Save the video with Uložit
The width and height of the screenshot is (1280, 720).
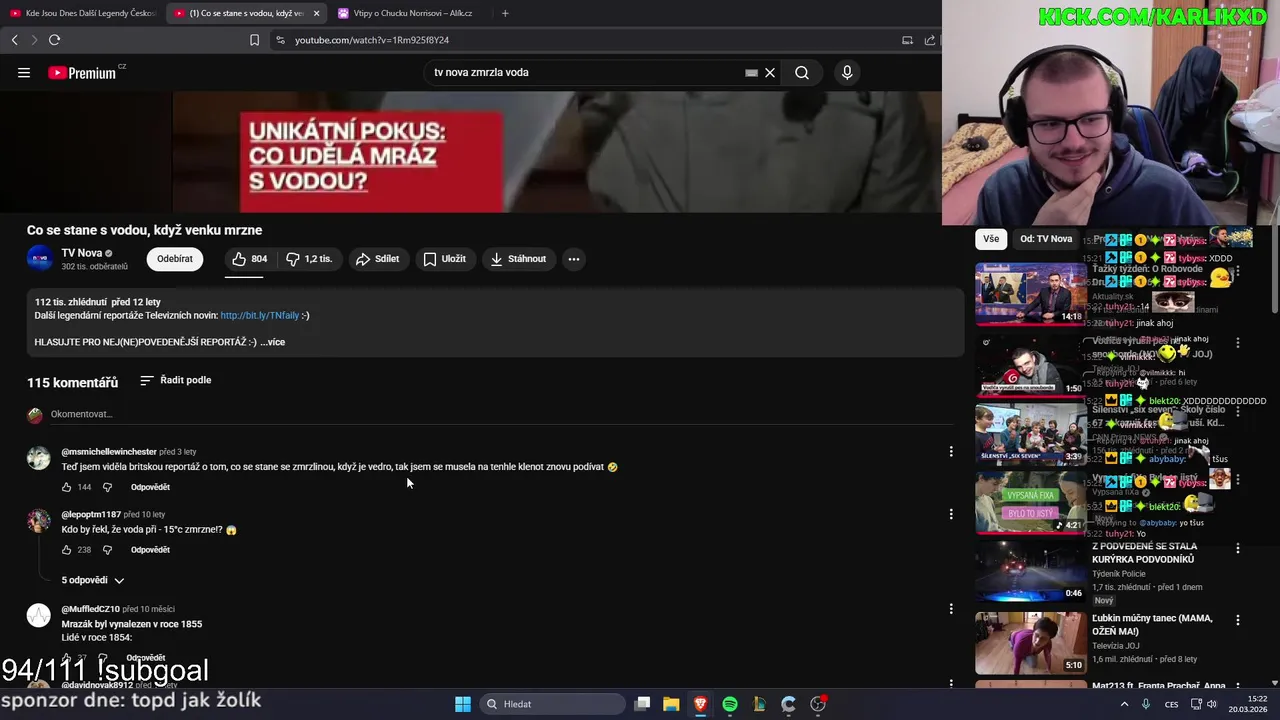coord(444,259)
